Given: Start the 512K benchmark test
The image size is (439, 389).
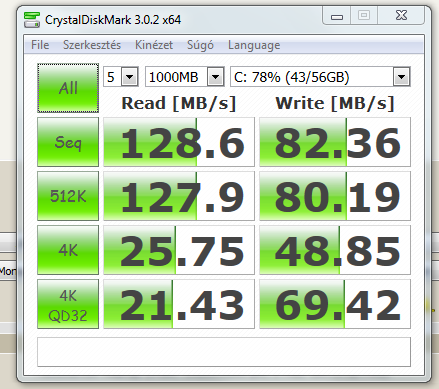Looking at the screenshot, I should (x=68, y=196).
